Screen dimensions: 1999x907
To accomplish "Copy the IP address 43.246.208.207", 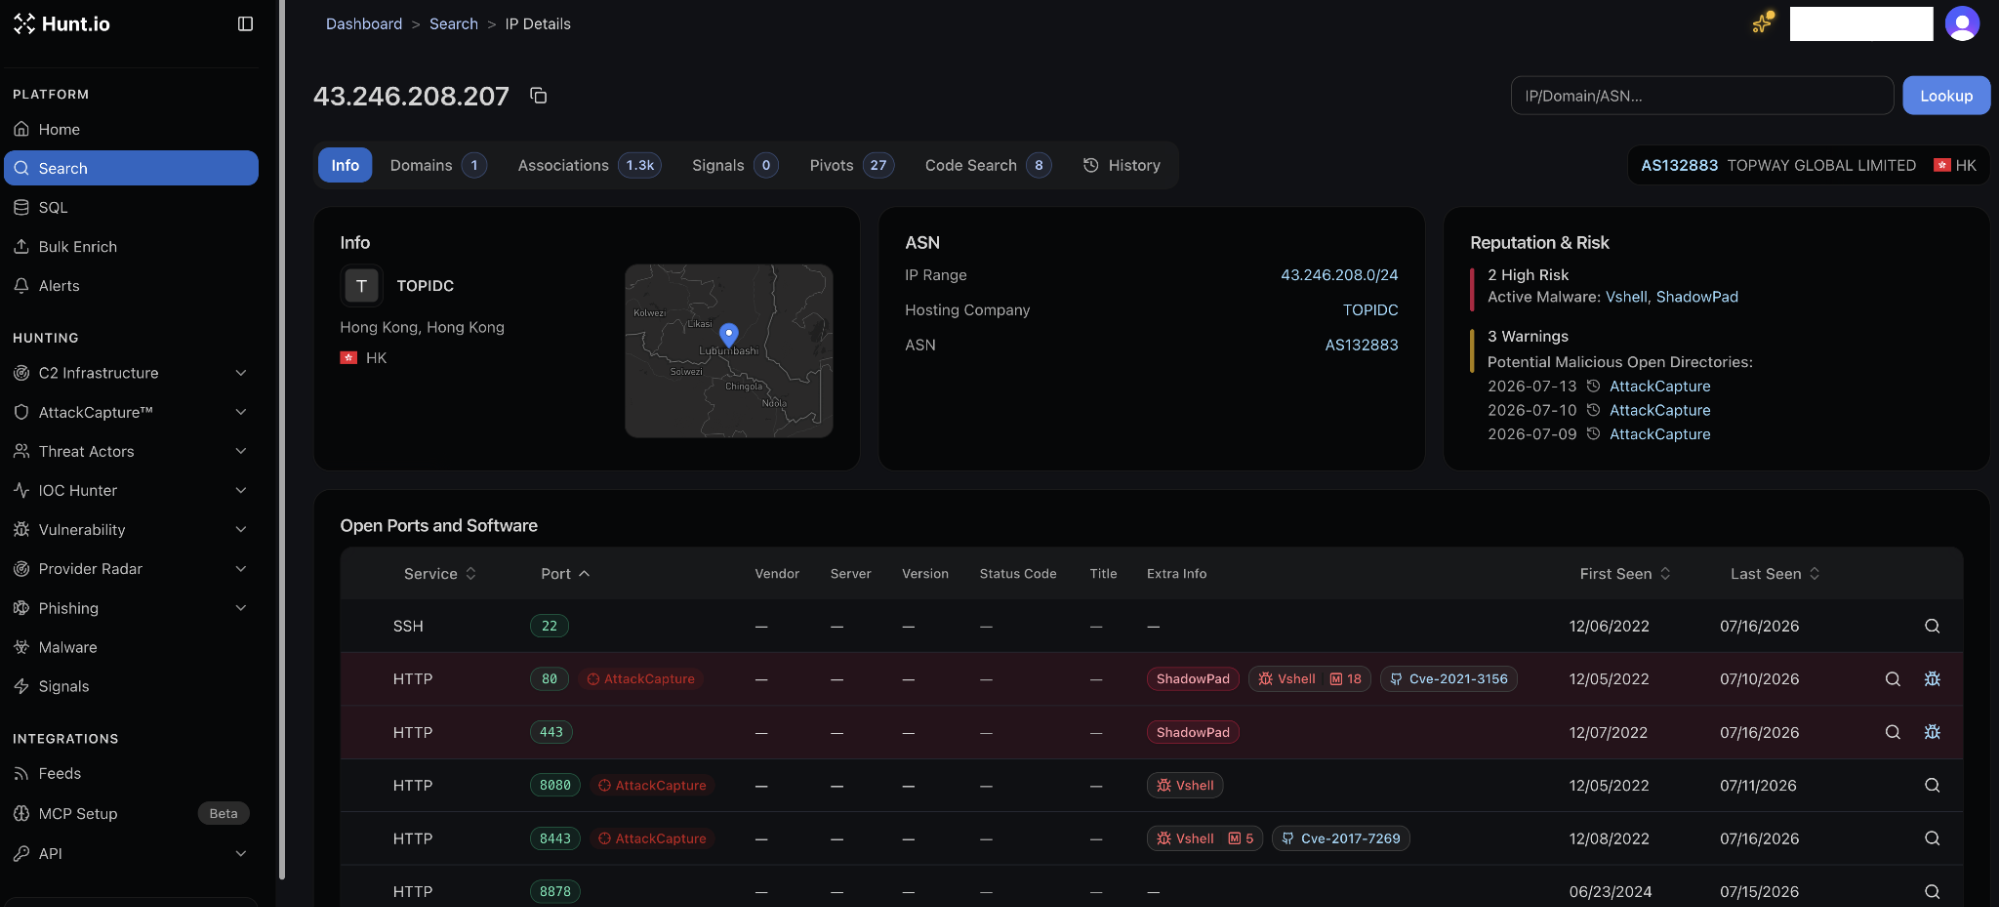I will click(x=538, y=96).
